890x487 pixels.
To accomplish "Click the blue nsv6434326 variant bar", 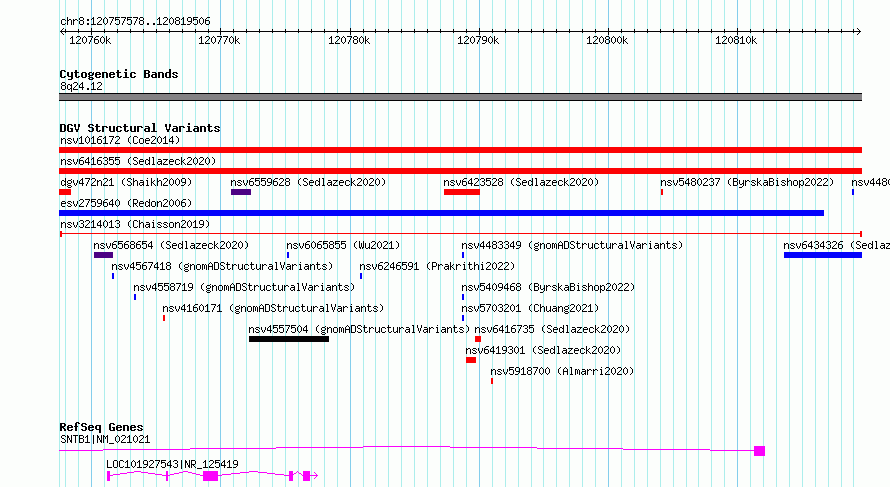I will 823,255.
